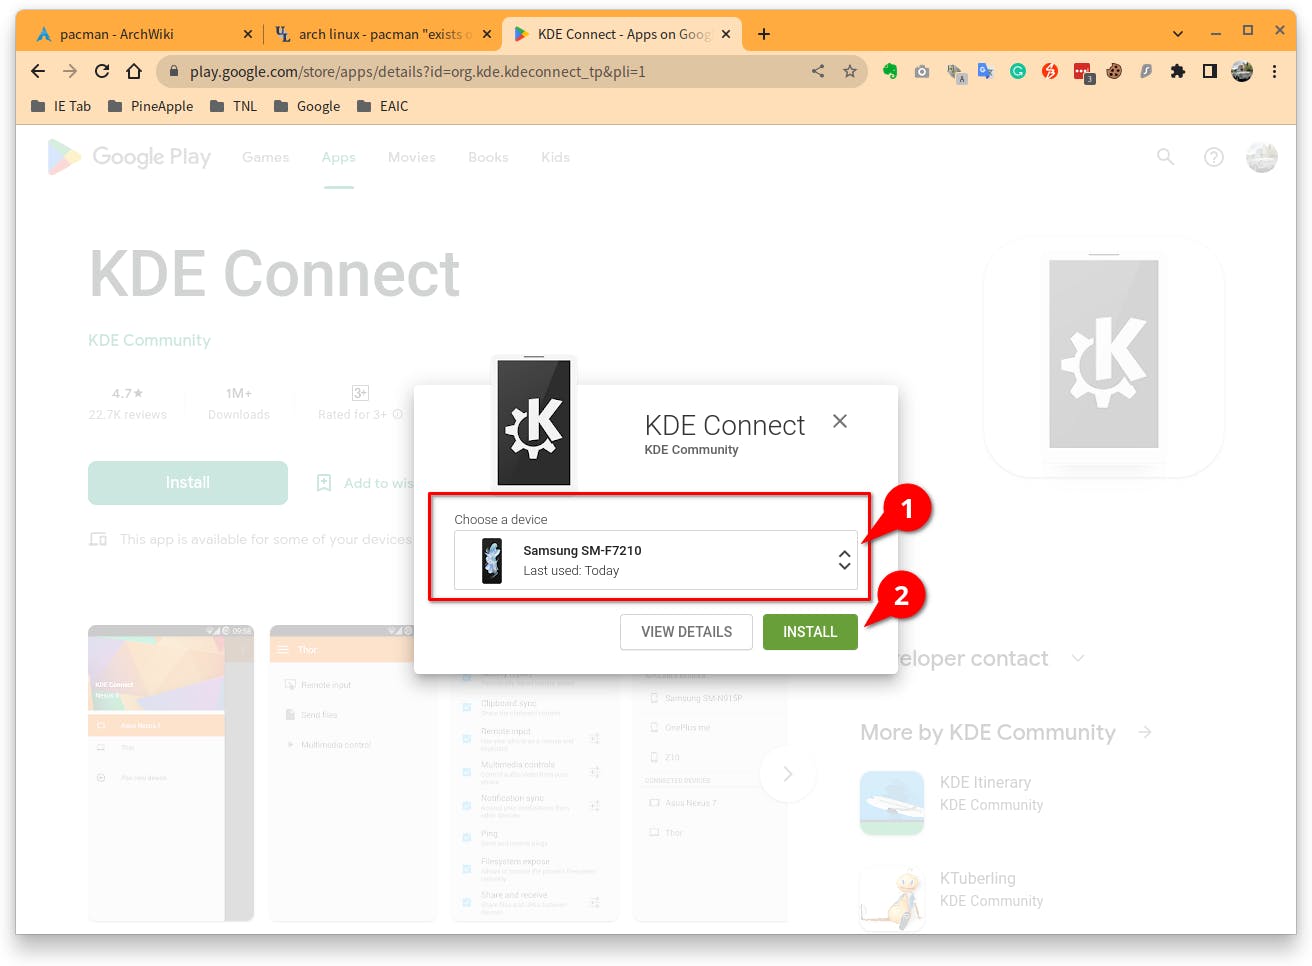Open the red password extension with badge 3
The height and width of the screenshot is (966, 1312).
point(1083,72)
